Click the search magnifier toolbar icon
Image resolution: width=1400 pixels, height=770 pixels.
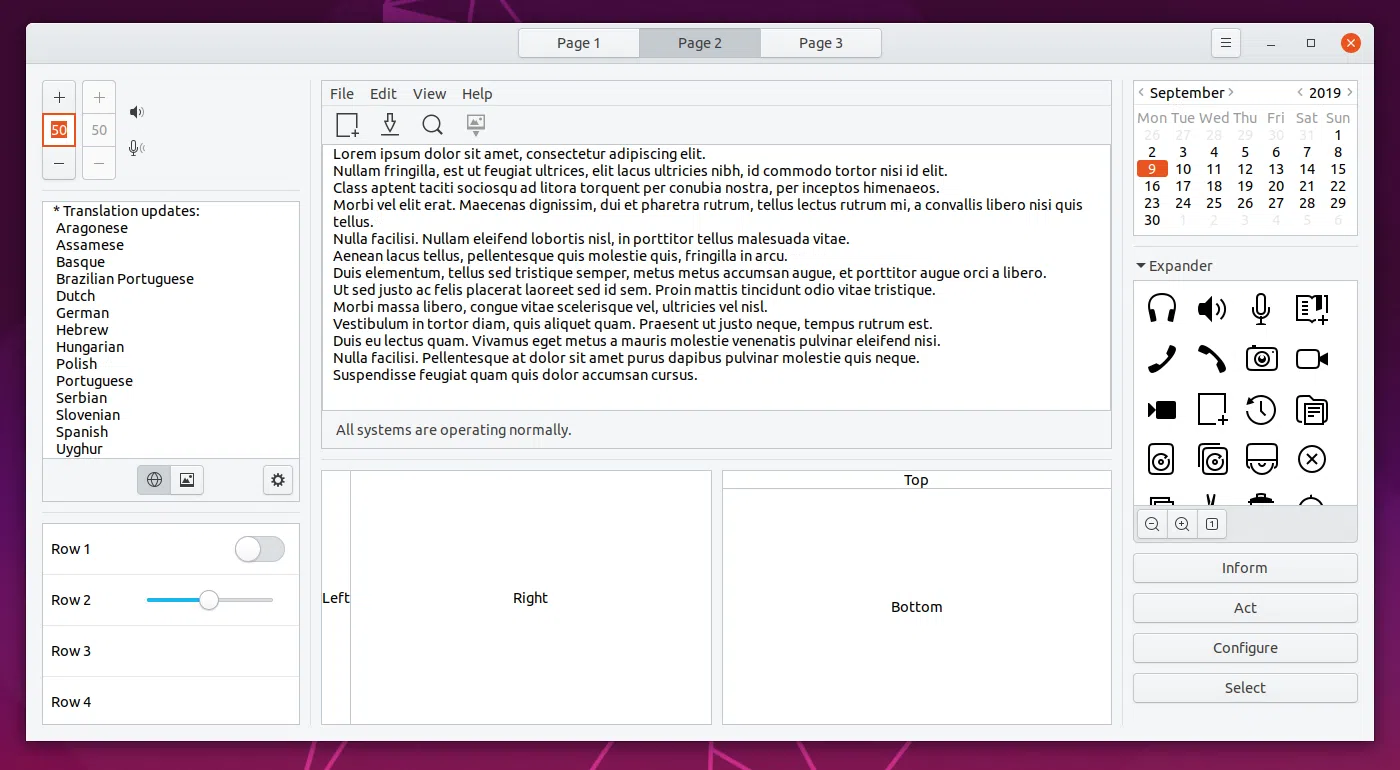(432, 124)
